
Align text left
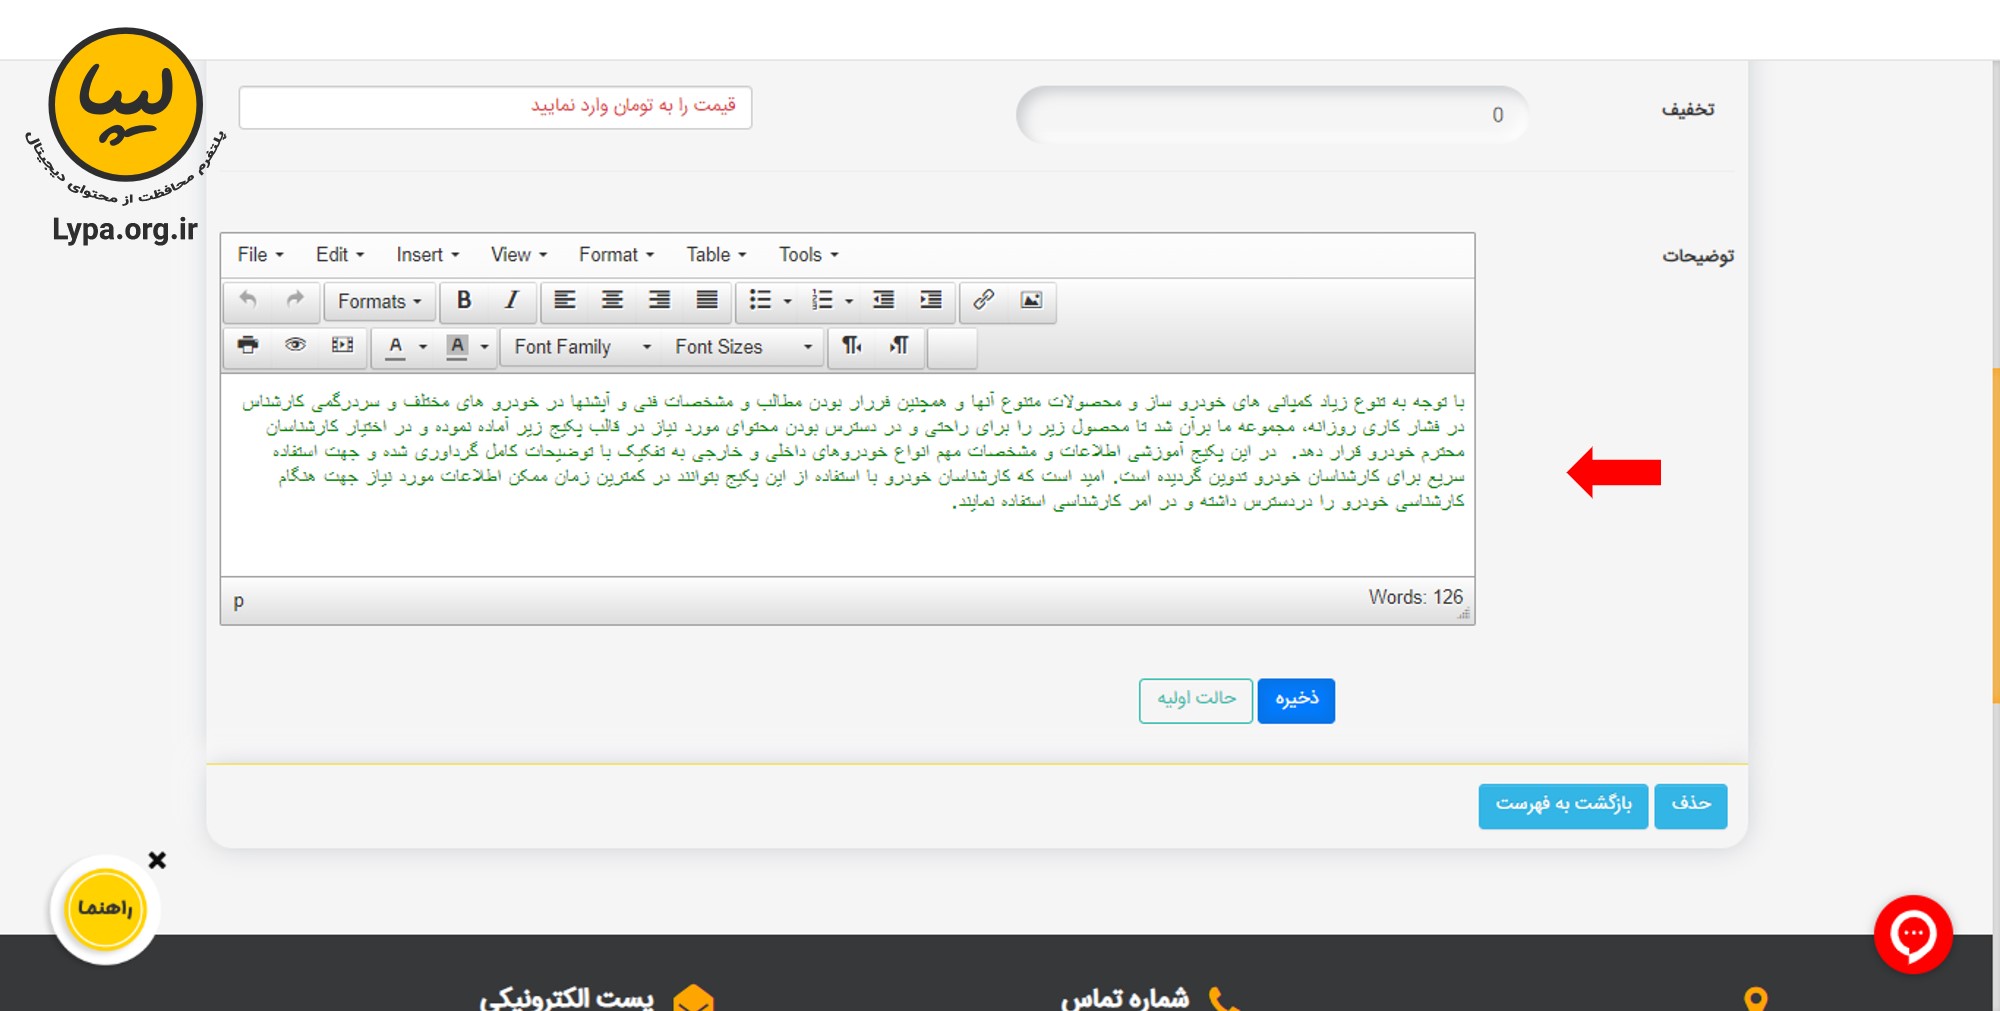(x=565, y=300)
